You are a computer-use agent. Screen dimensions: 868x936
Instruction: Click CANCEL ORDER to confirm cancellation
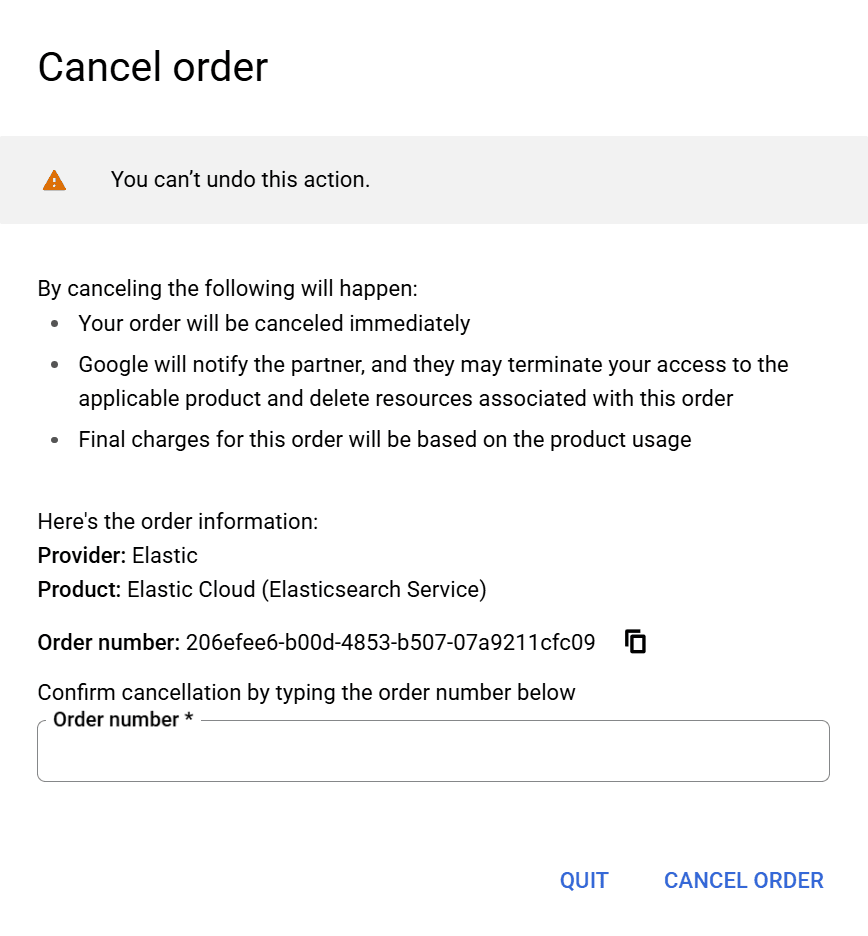(743, 880)
